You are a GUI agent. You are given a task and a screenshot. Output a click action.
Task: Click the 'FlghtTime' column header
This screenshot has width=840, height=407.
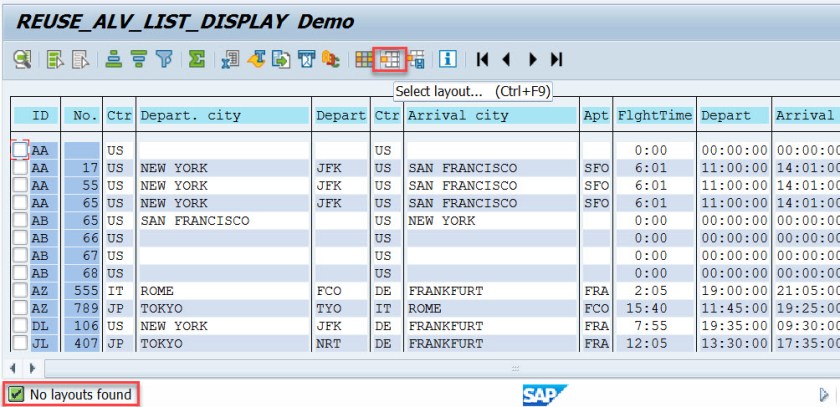point(655,116)
